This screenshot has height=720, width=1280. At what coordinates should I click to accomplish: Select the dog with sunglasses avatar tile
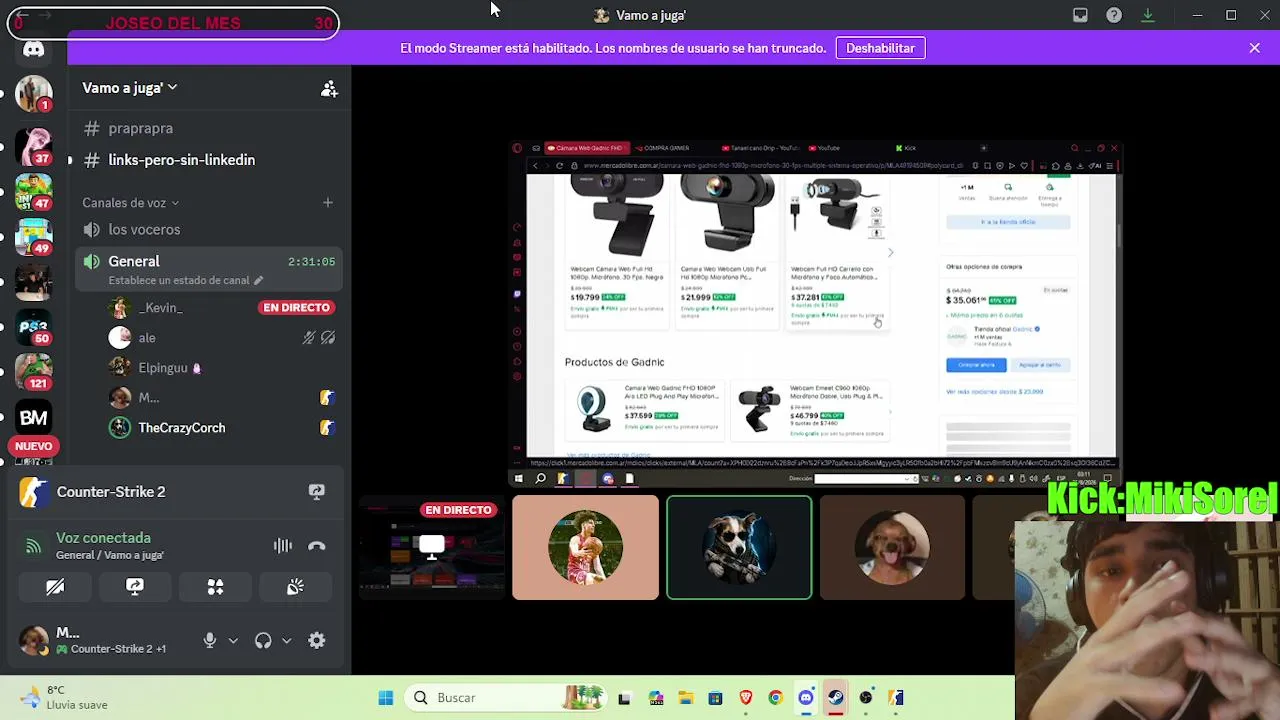739,548
